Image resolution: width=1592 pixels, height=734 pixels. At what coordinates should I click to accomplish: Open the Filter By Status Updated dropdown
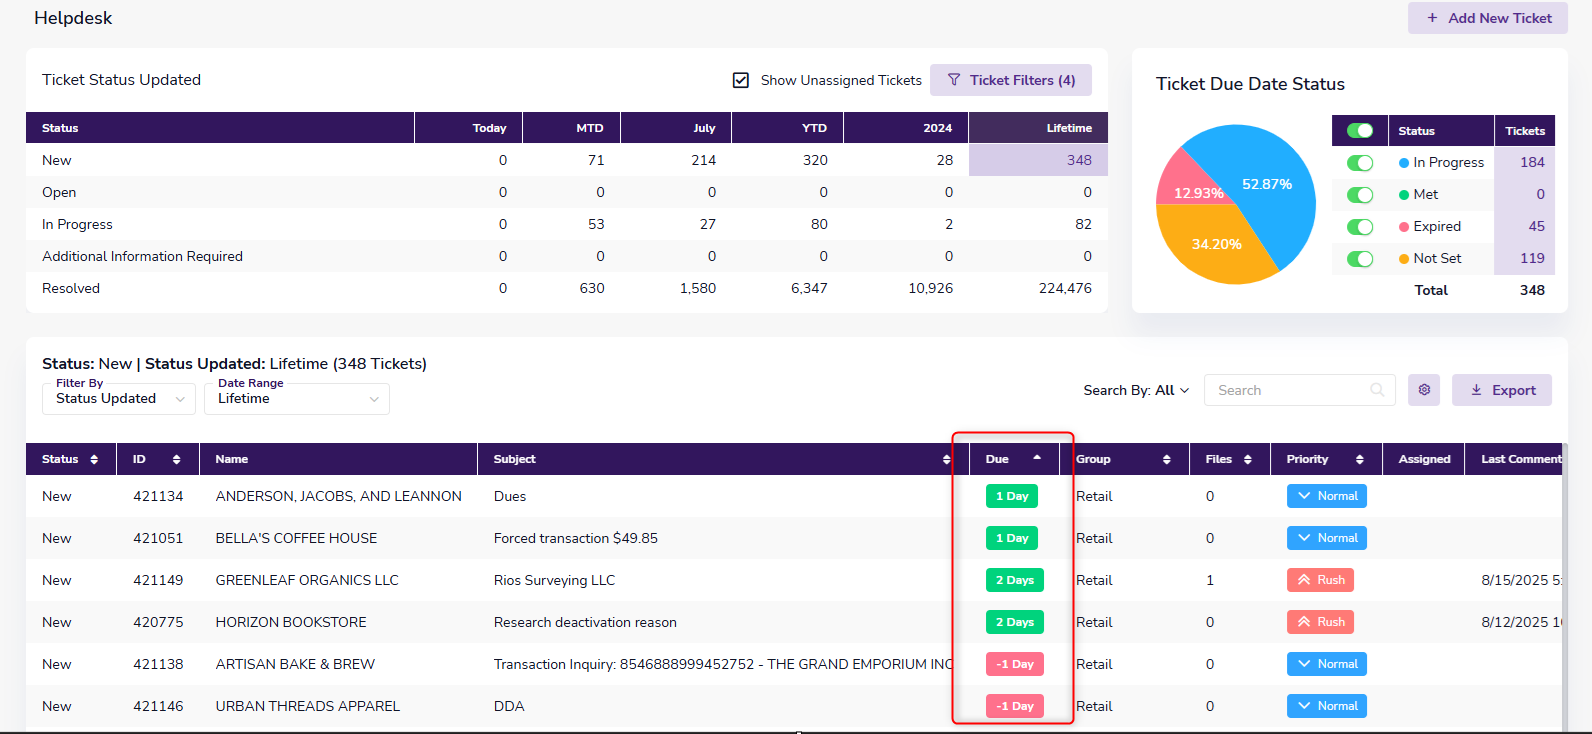click(119, 398)
